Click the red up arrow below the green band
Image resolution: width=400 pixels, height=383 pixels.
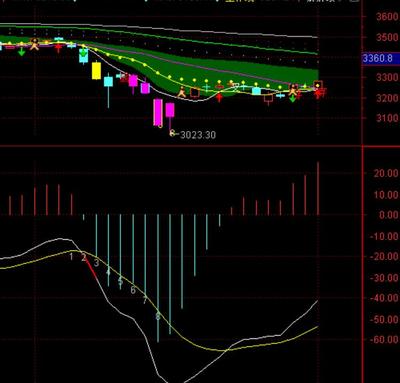[x=219, y=98]
